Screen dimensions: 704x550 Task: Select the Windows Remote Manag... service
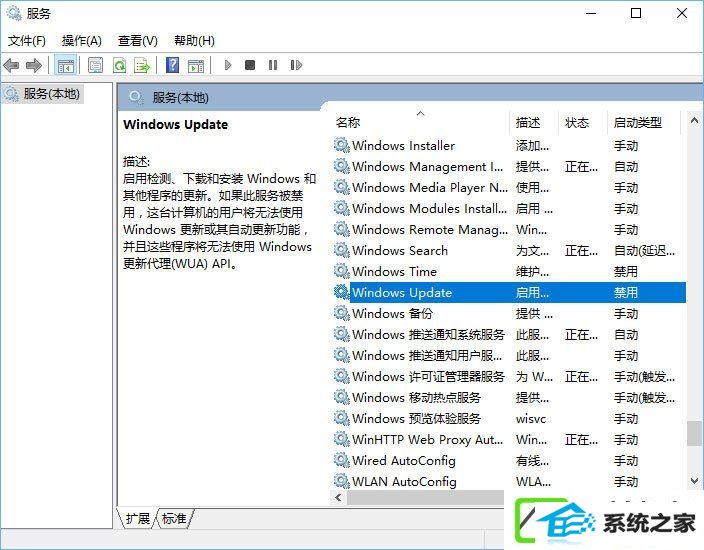coord(430,230)
